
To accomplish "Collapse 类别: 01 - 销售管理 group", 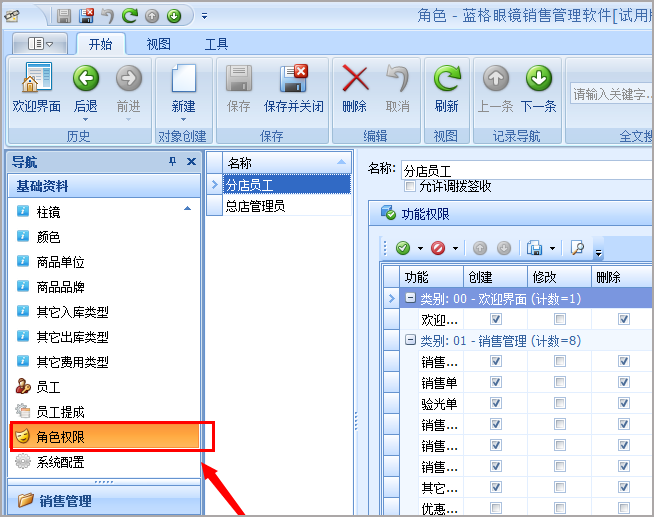I will pyautogui.click(x=410, y=340).
